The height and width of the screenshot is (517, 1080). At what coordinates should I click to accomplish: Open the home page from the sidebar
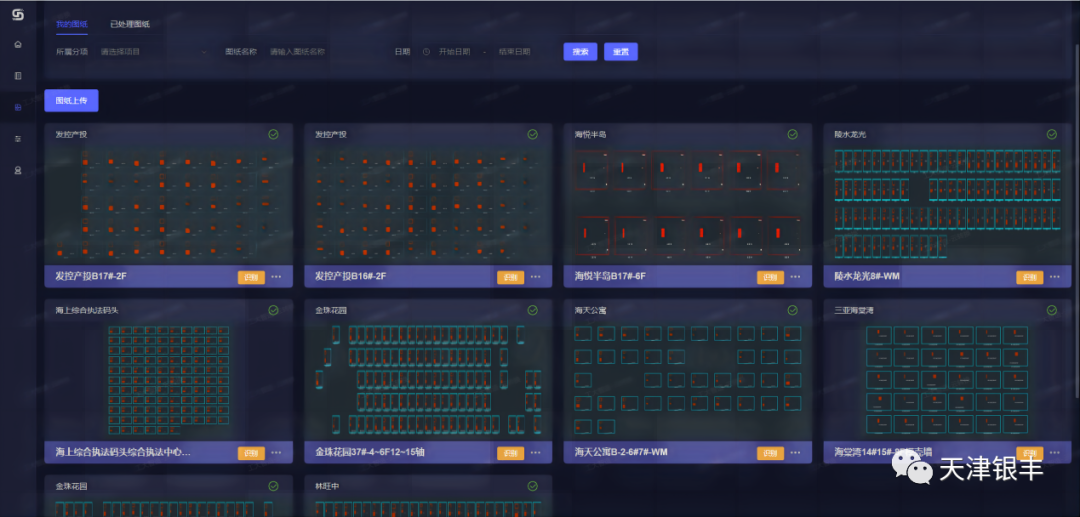(18, 45)
